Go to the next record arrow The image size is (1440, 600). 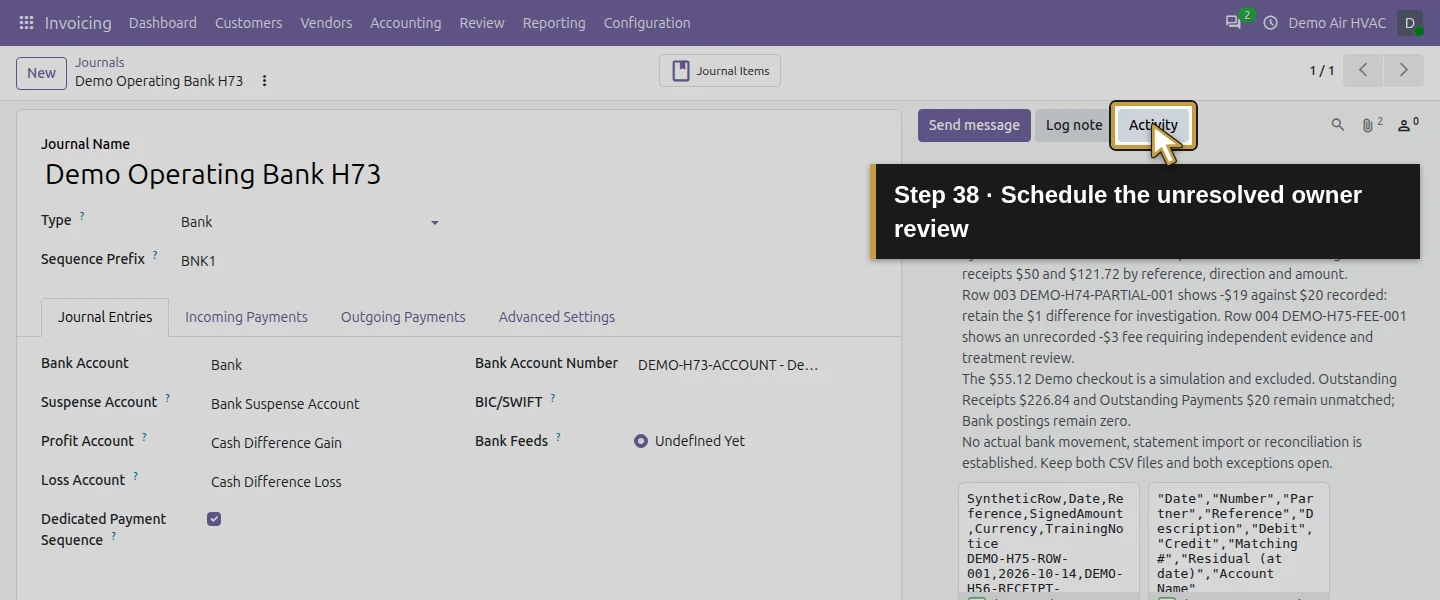[1403, 70]
